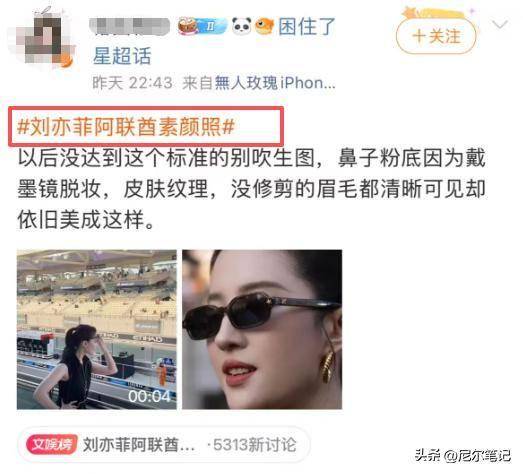523x474 pixels.
Task: Open the blurred user avatar
Action: (x=42, y=37)
